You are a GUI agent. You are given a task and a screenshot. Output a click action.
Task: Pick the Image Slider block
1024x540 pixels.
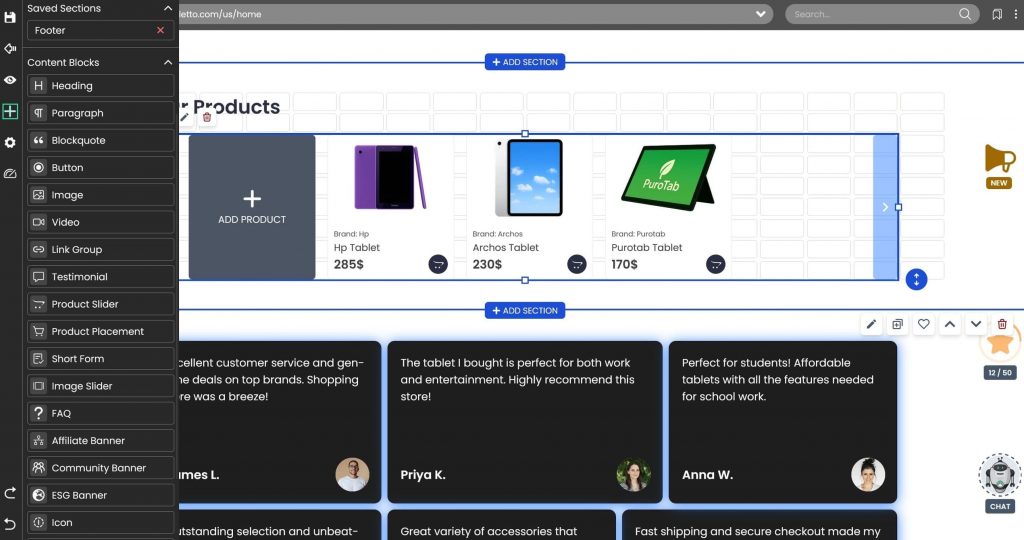coord(101,386)
